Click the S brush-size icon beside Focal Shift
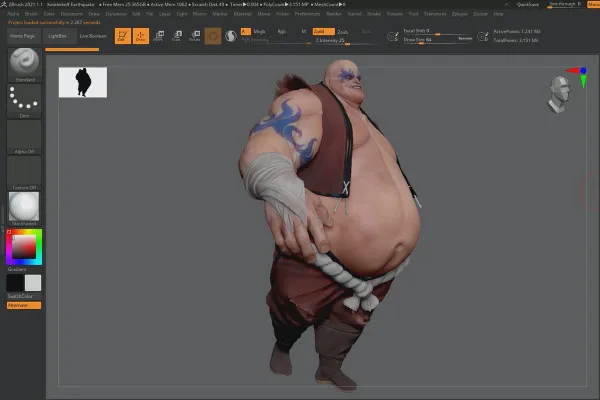The image size is (600, 400). pyautogui.click(x=393, y=36)
